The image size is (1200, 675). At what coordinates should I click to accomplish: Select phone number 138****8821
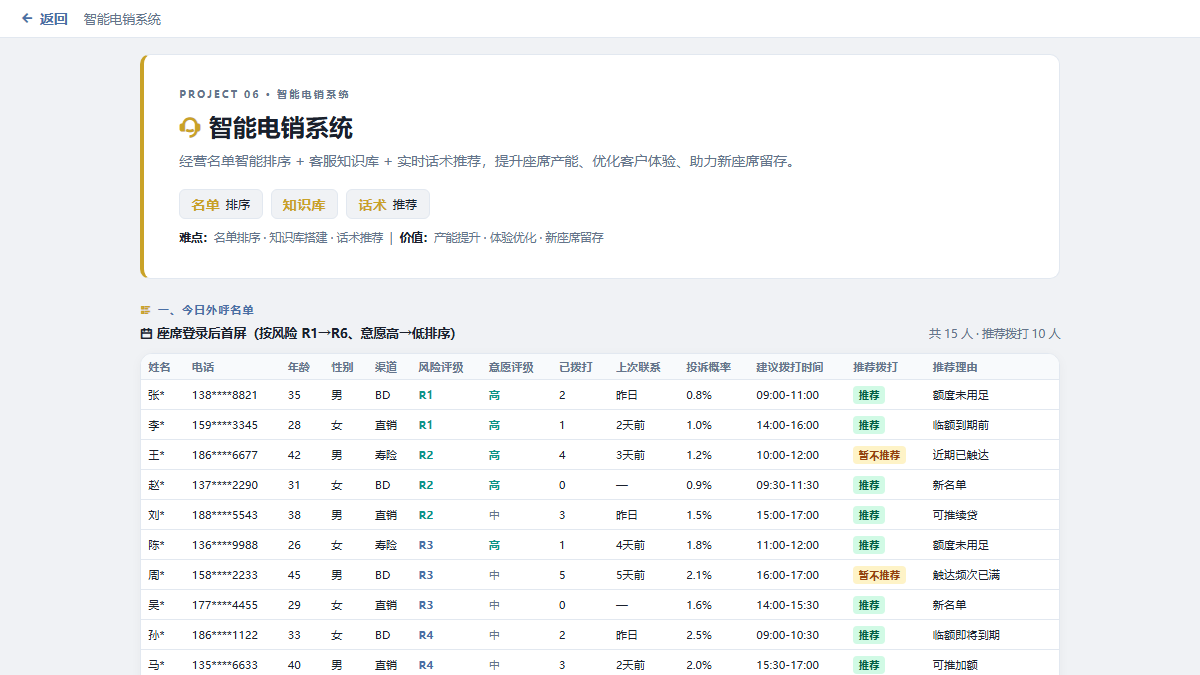[225, 395]
